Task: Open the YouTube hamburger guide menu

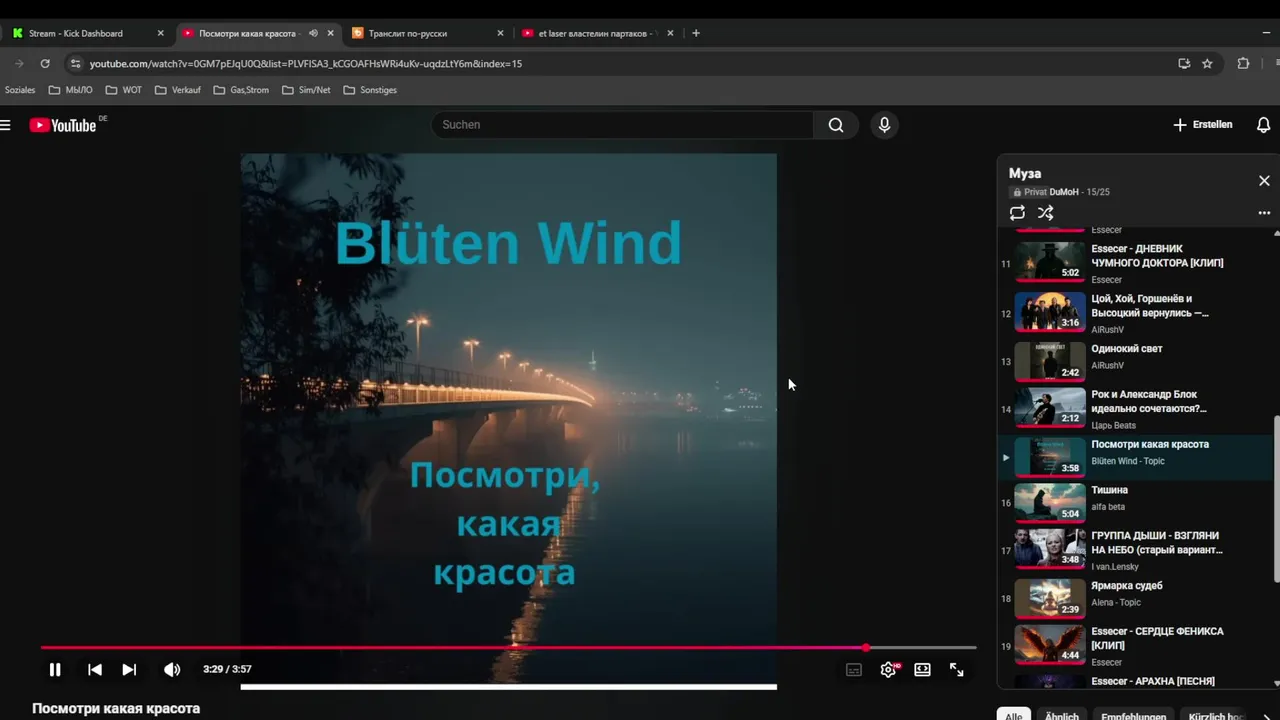Action: click(6, 125)
